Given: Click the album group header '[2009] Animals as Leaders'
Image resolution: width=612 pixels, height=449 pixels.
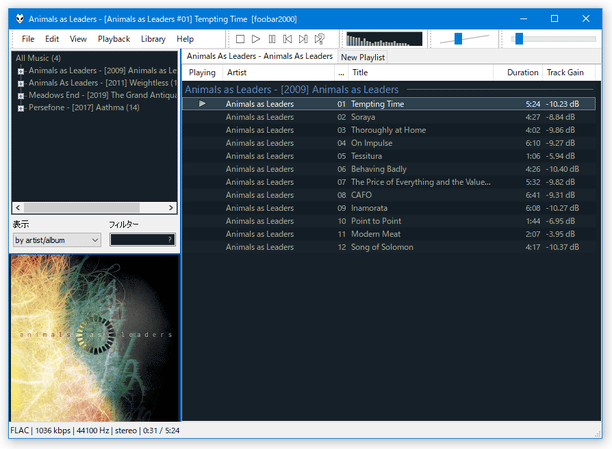Looking at the screenshot, I should pos(292,89).
